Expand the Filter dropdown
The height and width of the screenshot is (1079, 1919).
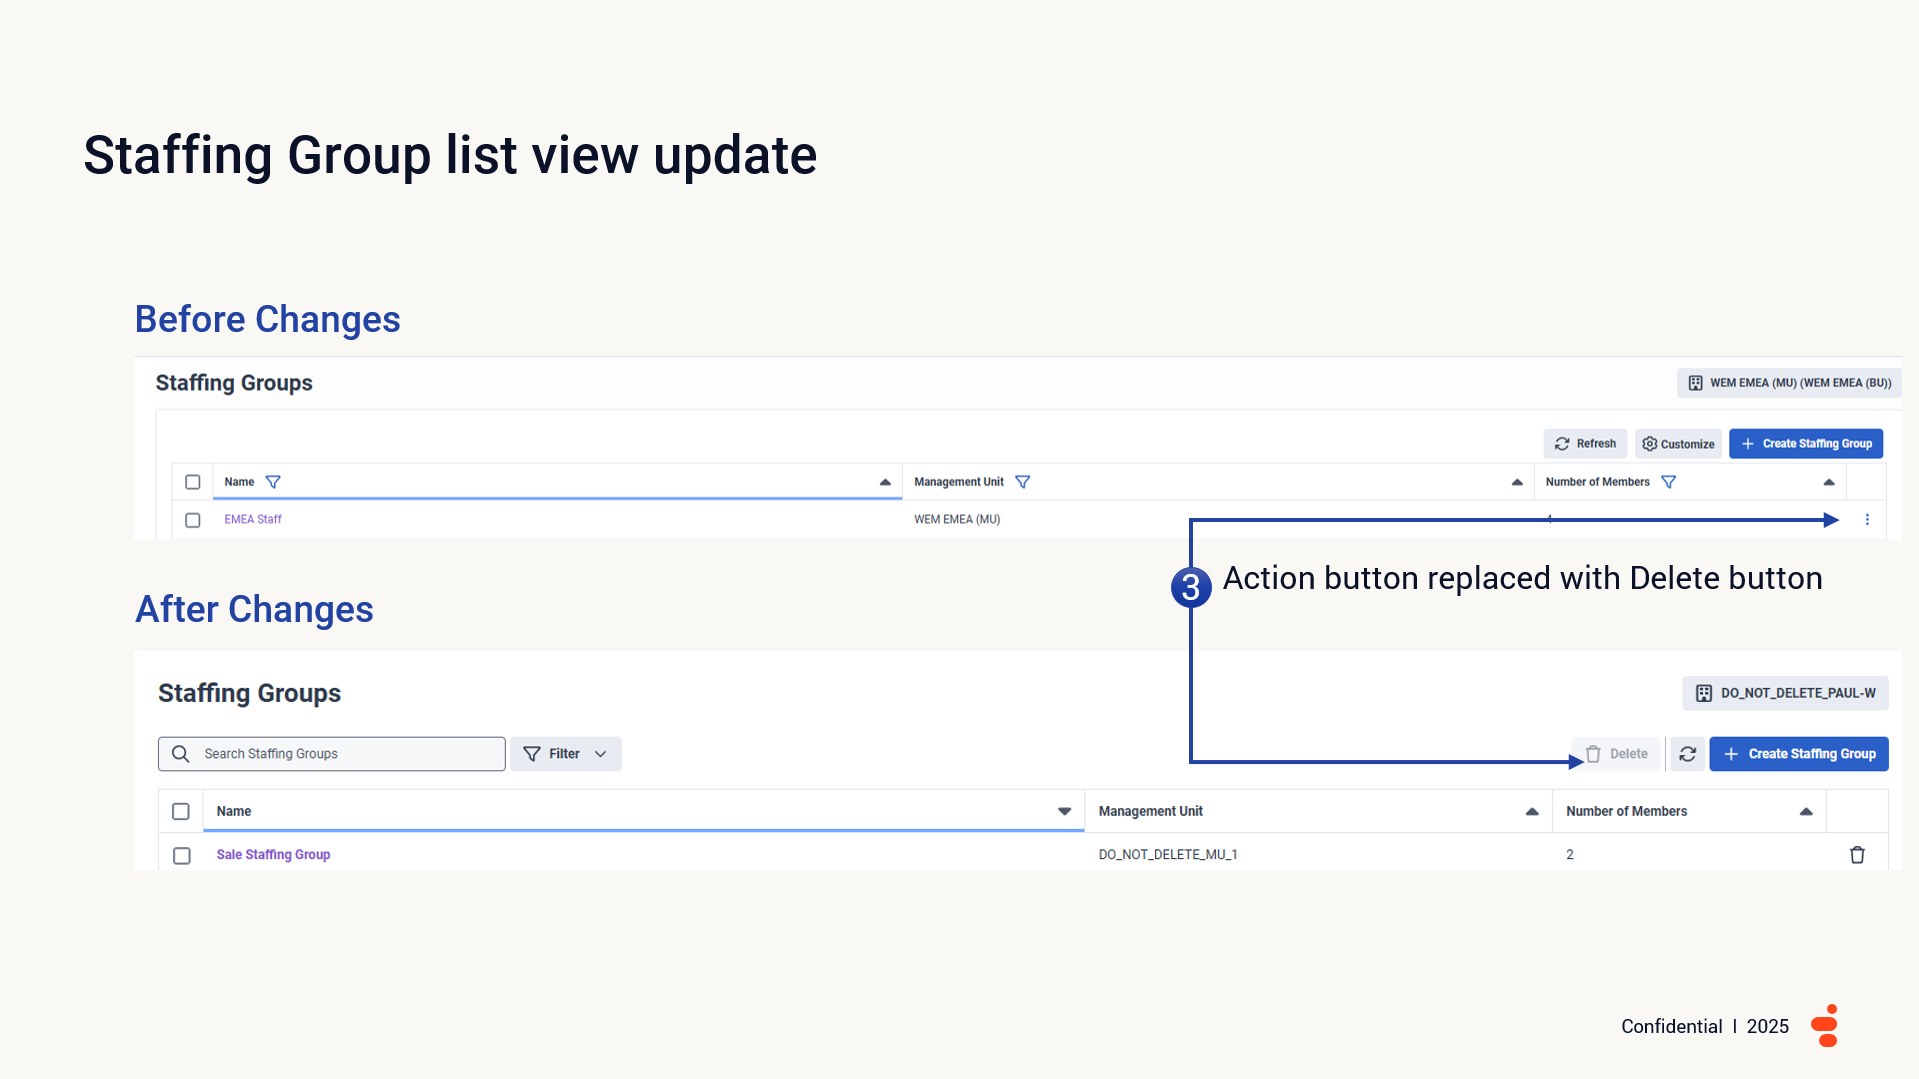click(x=566, y=754)
